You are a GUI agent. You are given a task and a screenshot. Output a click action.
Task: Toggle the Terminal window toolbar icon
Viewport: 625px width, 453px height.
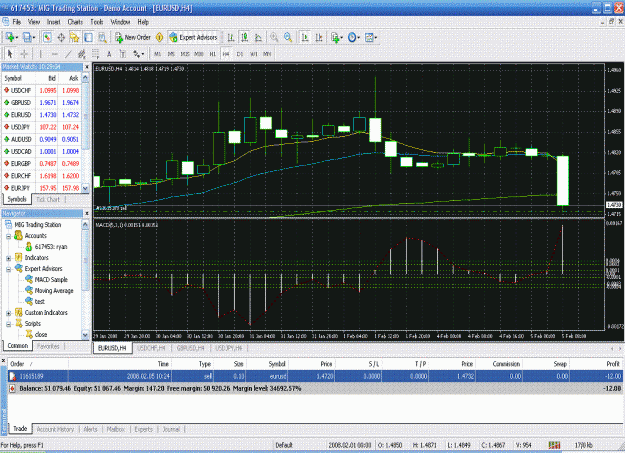pyautogui.click(x=88, y=37)
